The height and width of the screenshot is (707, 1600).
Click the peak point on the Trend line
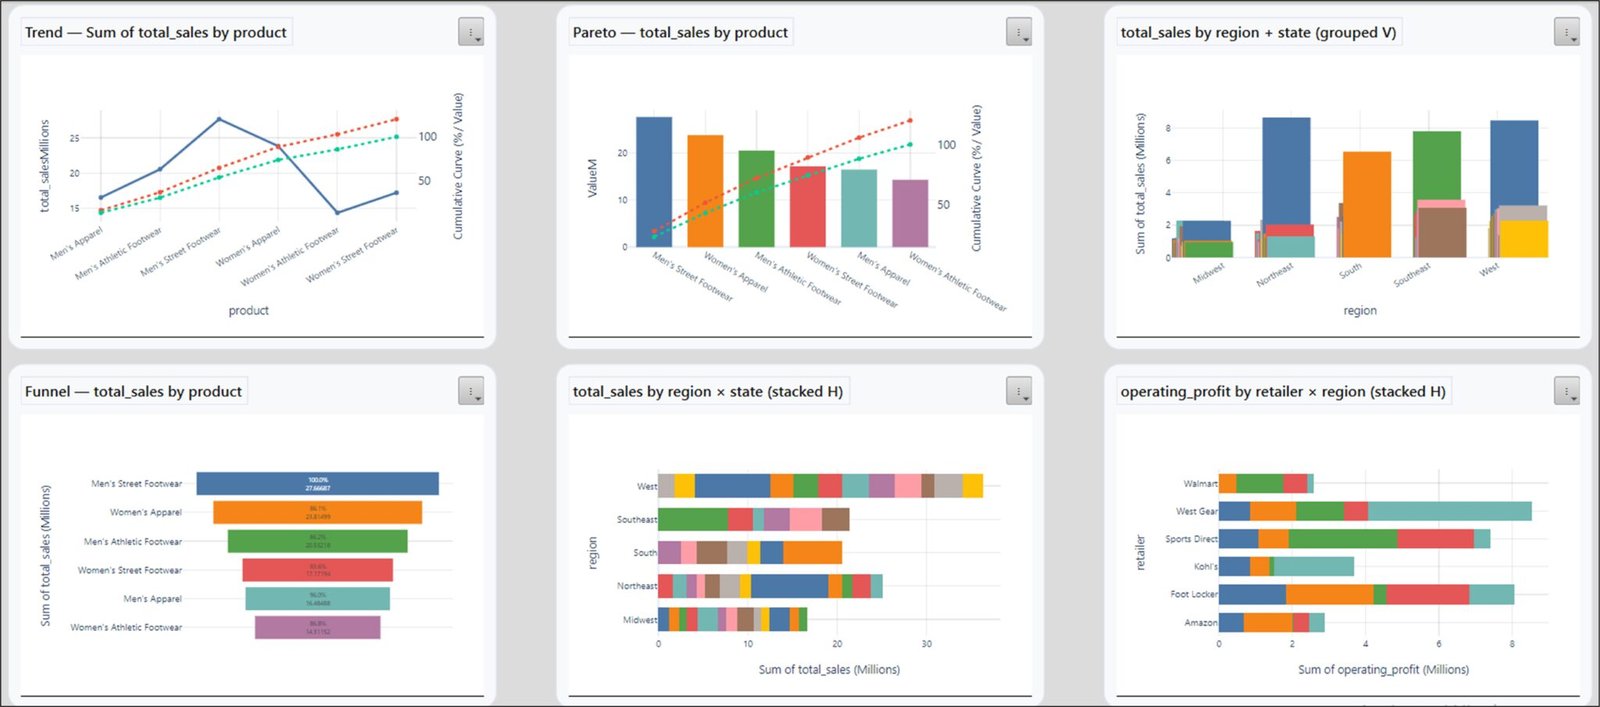click(x=219, y=119)
